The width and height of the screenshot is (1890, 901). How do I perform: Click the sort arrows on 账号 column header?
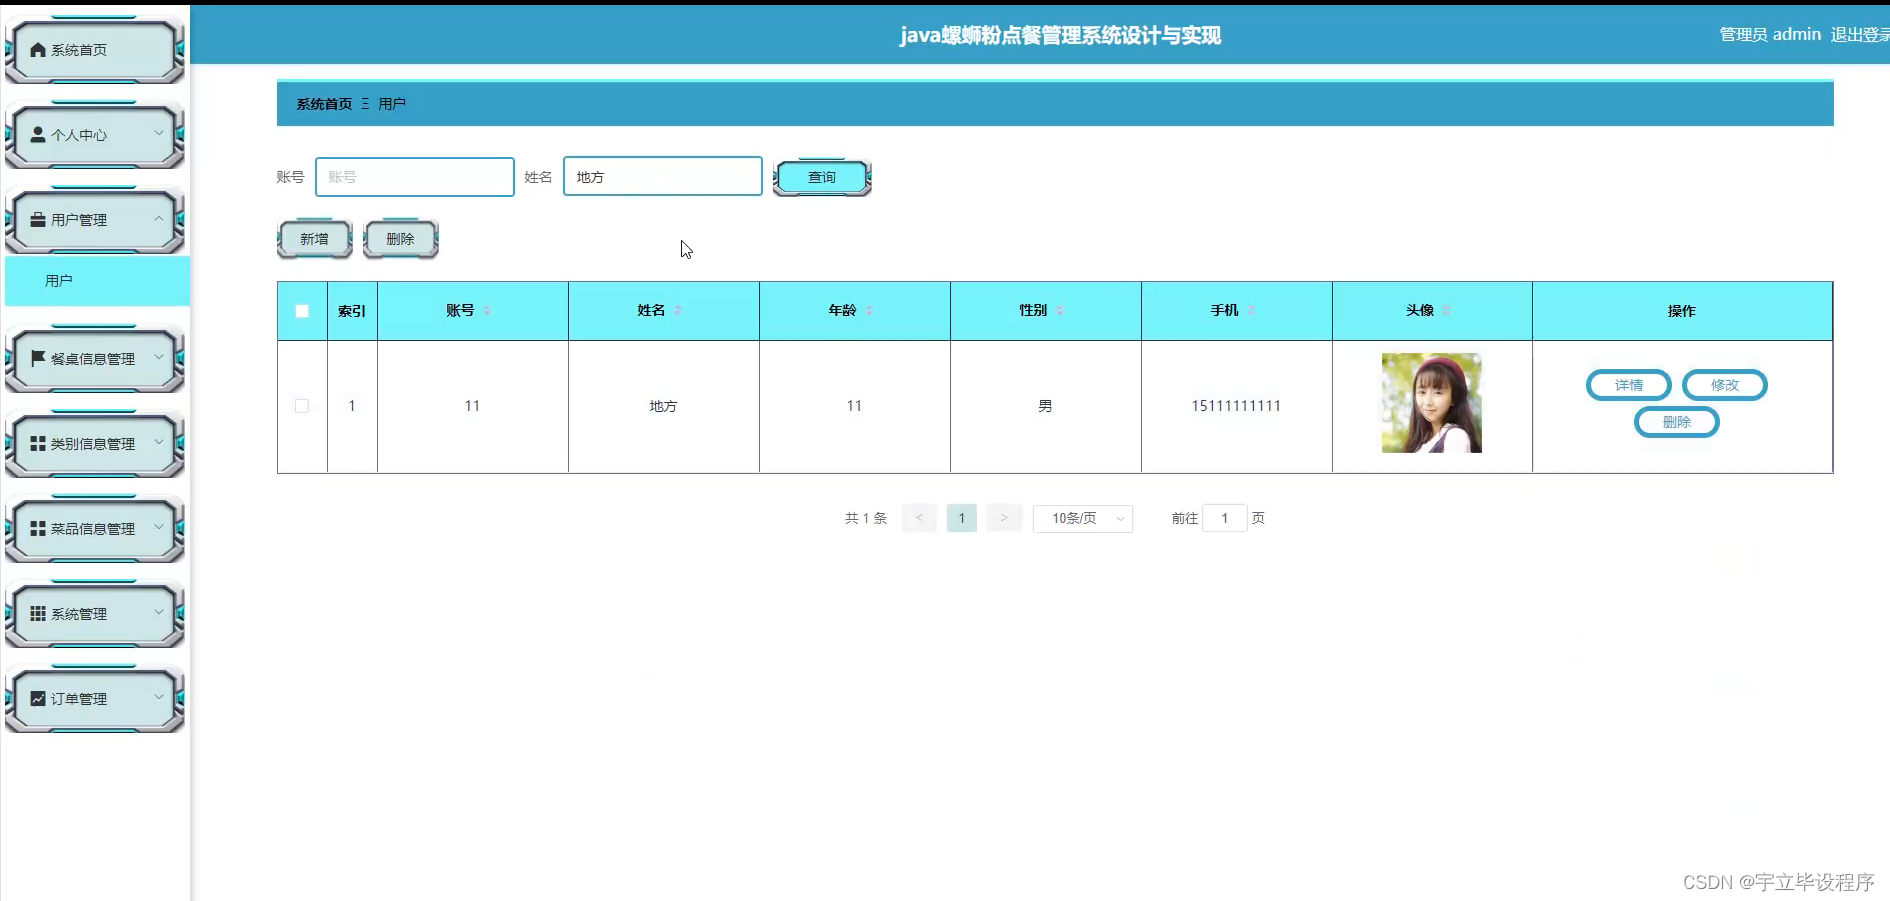tap(487, 310)
